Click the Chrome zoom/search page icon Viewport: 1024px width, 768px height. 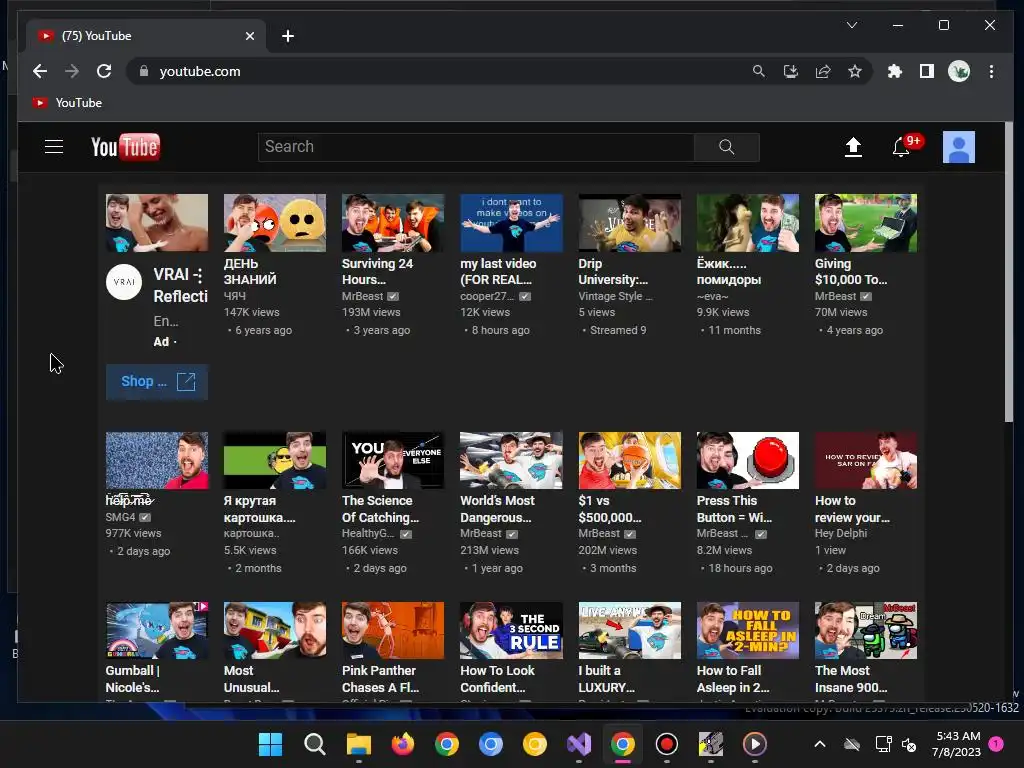(x=758, y=71)
